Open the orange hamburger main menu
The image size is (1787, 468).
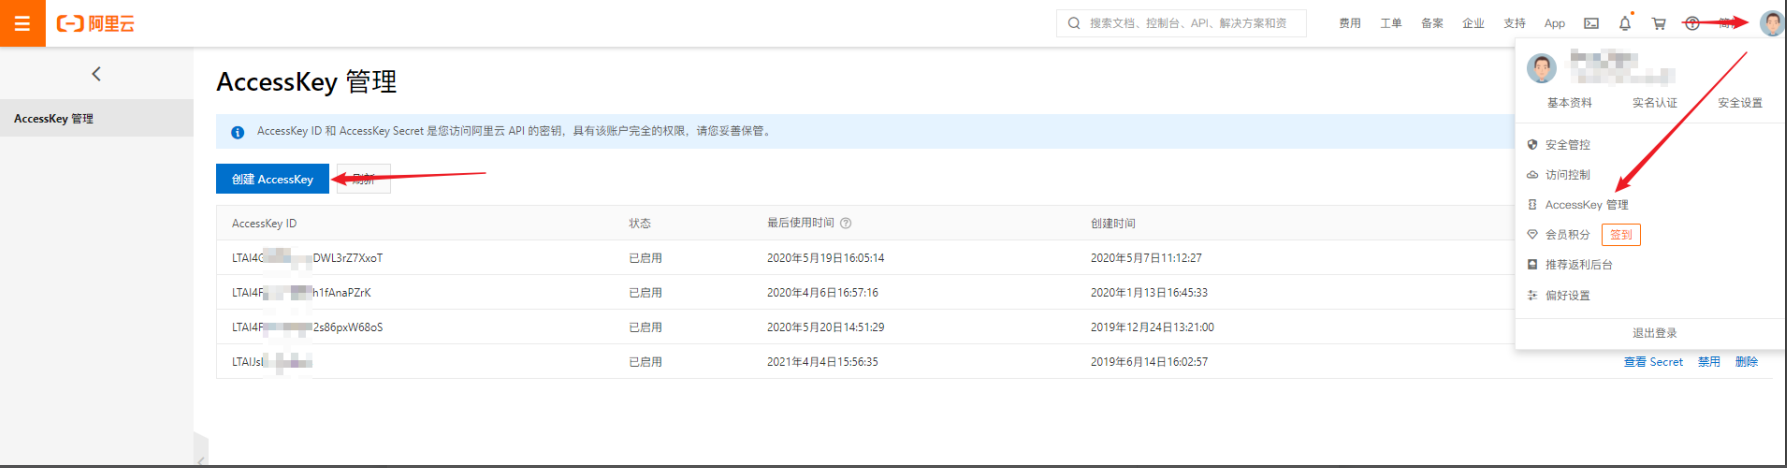[22, 23]
